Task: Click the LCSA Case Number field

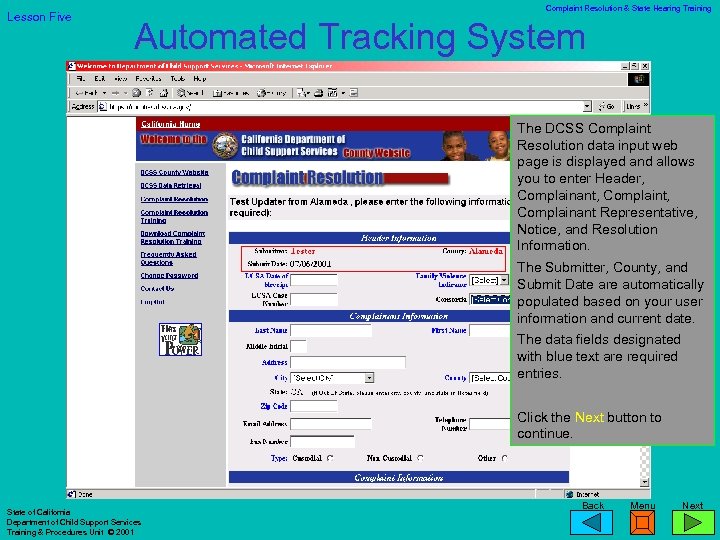Action: coord(314,299)
